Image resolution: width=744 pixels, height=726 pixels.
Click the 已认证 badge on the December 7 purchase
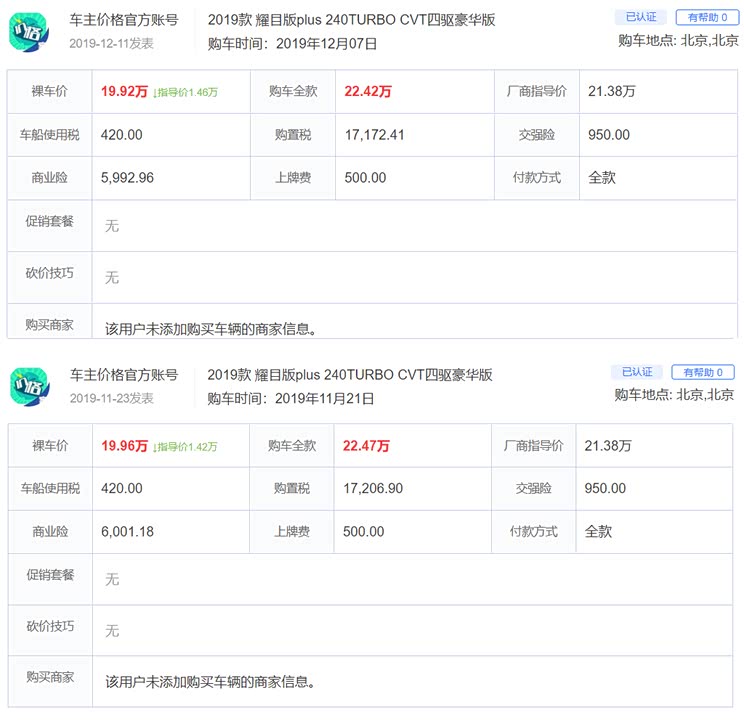click(640, 17)
